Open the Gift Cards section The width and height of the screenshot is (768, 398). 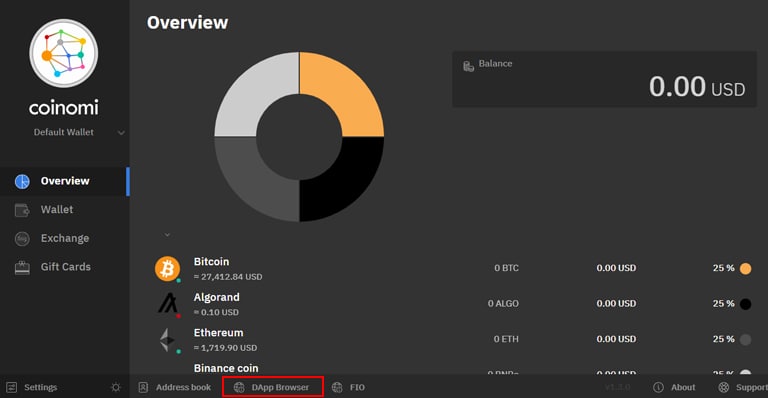pyautogui.click(x=66, y=267)
